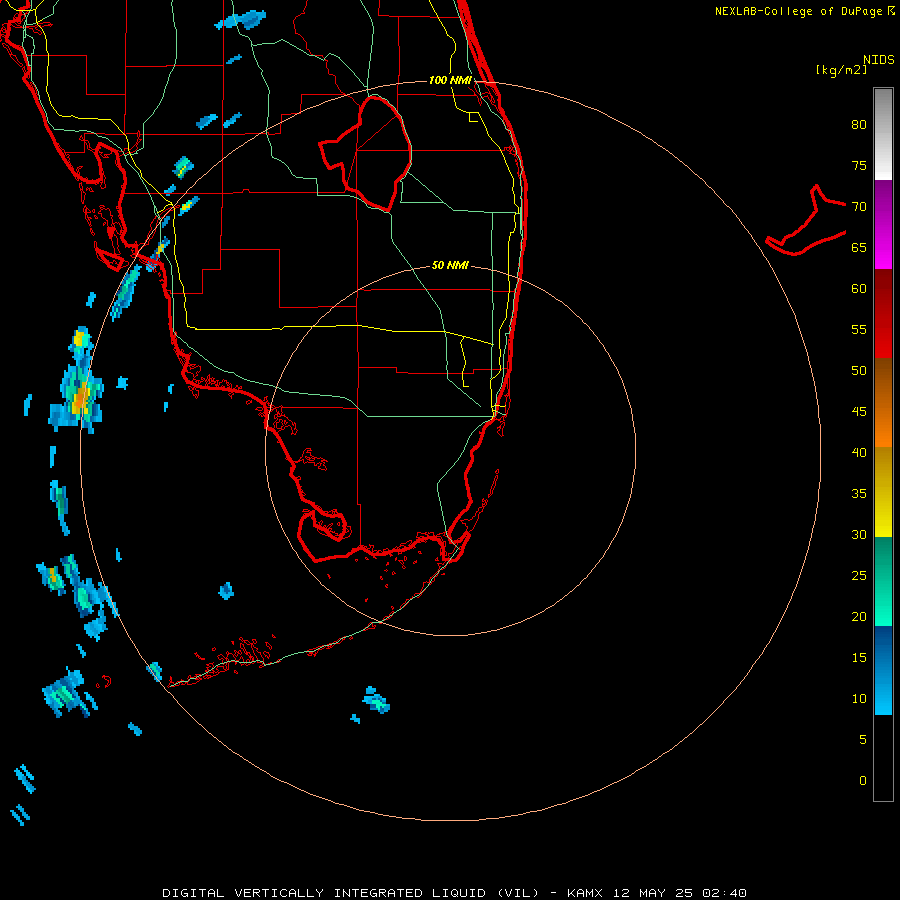Image resolution: width=900 pixels, height=900 pixels.
Task: Select the 25 value on the color scale
Action: point(859,576)
